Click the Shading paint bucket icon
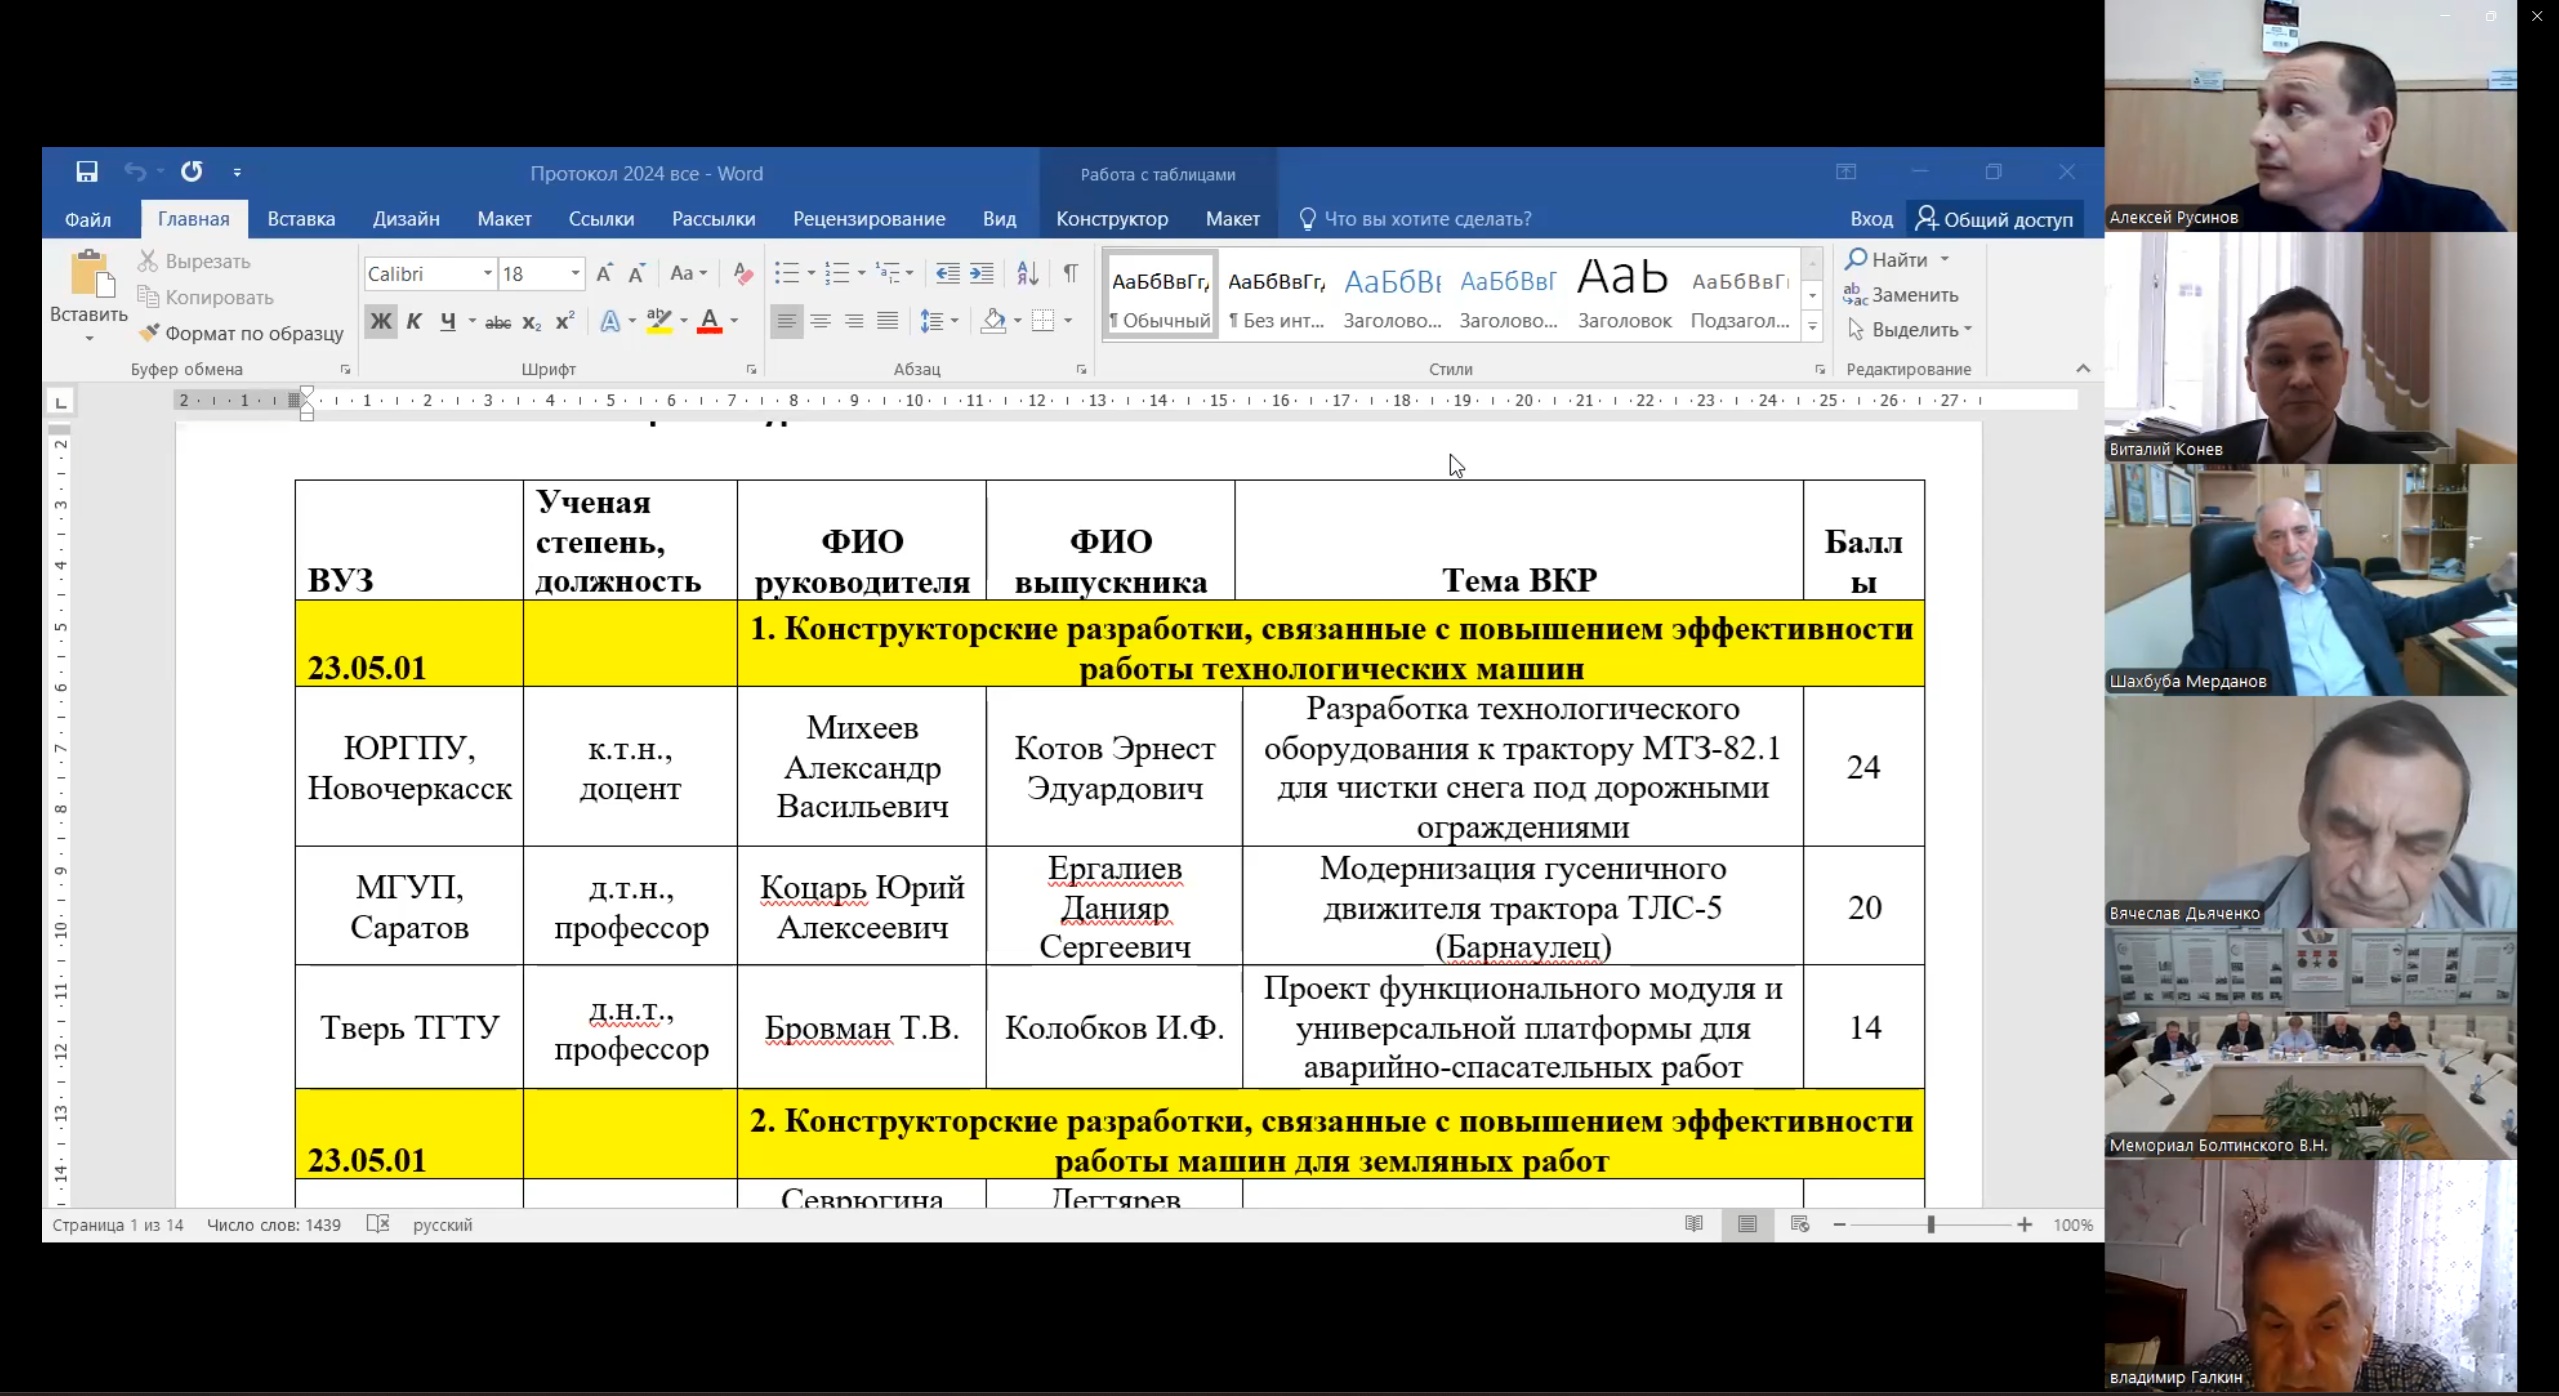The height and width of the screenshot is (1396, 2559). pos(993,321)
